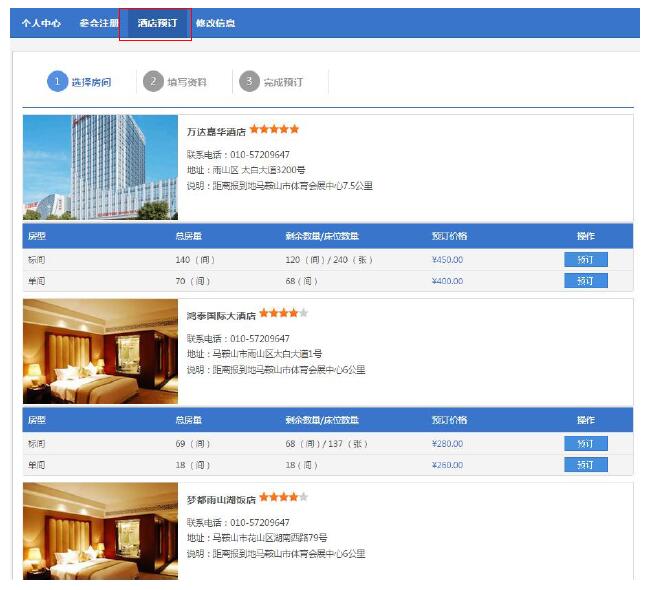Select the 酒店预订 navigation tab
Viewport: 650px width, 590px height.
click(x=156, y=23)
